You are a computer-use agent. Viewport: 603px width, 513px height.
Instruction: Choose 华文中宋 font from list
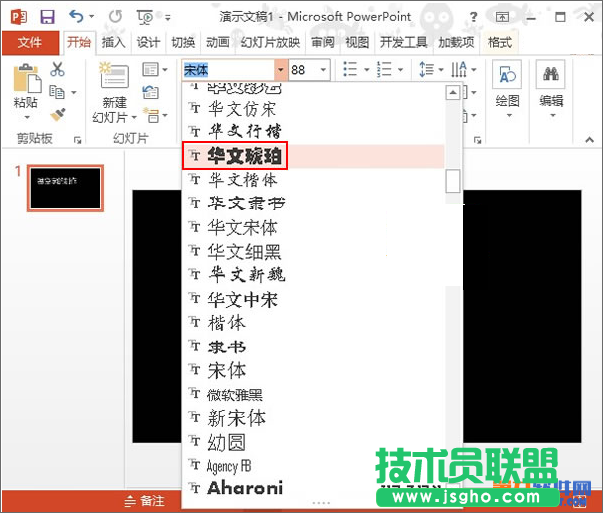pos(313,299)
